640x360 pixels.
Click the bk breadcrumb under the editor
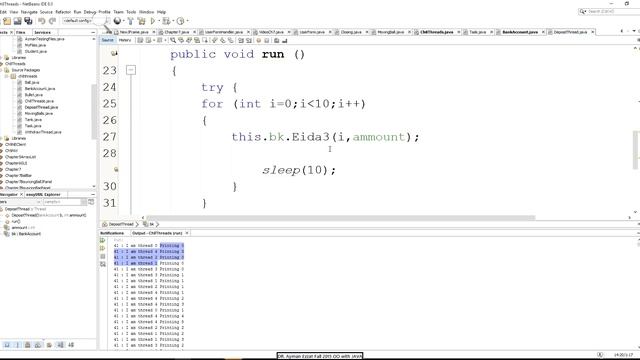(x=152, y=224)
